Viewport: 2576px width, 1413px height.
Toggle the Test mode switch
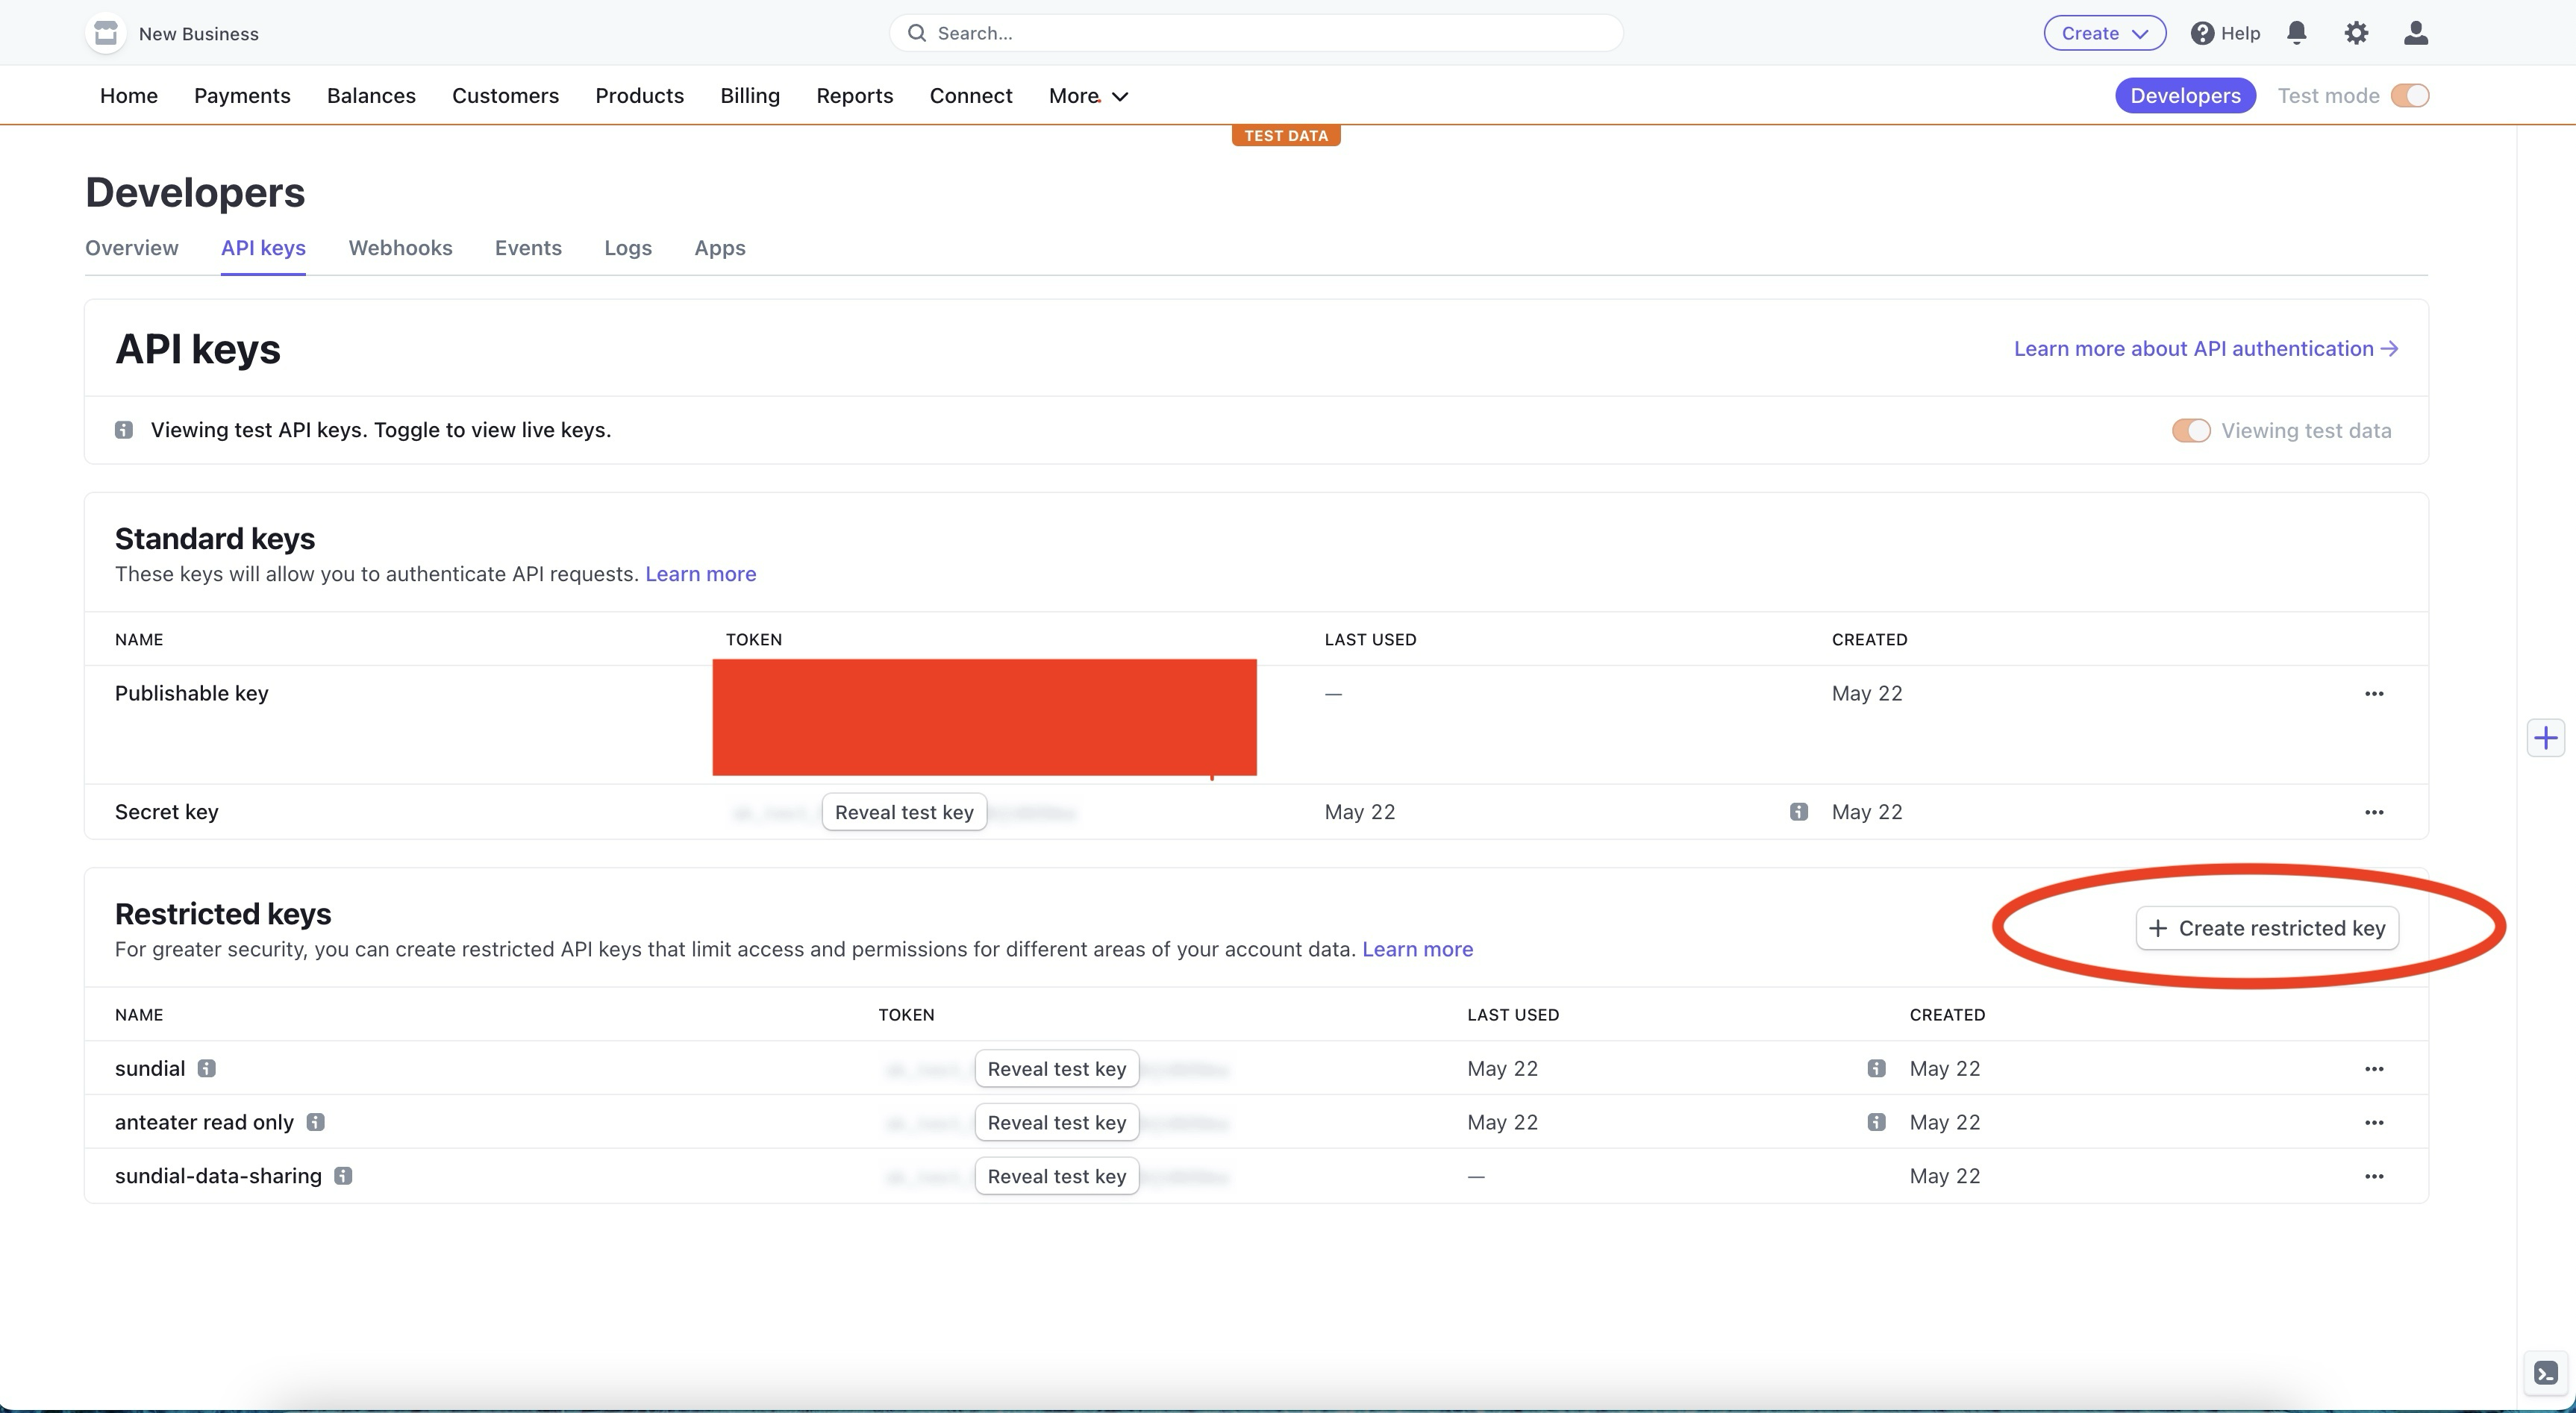click(2409, 95)
